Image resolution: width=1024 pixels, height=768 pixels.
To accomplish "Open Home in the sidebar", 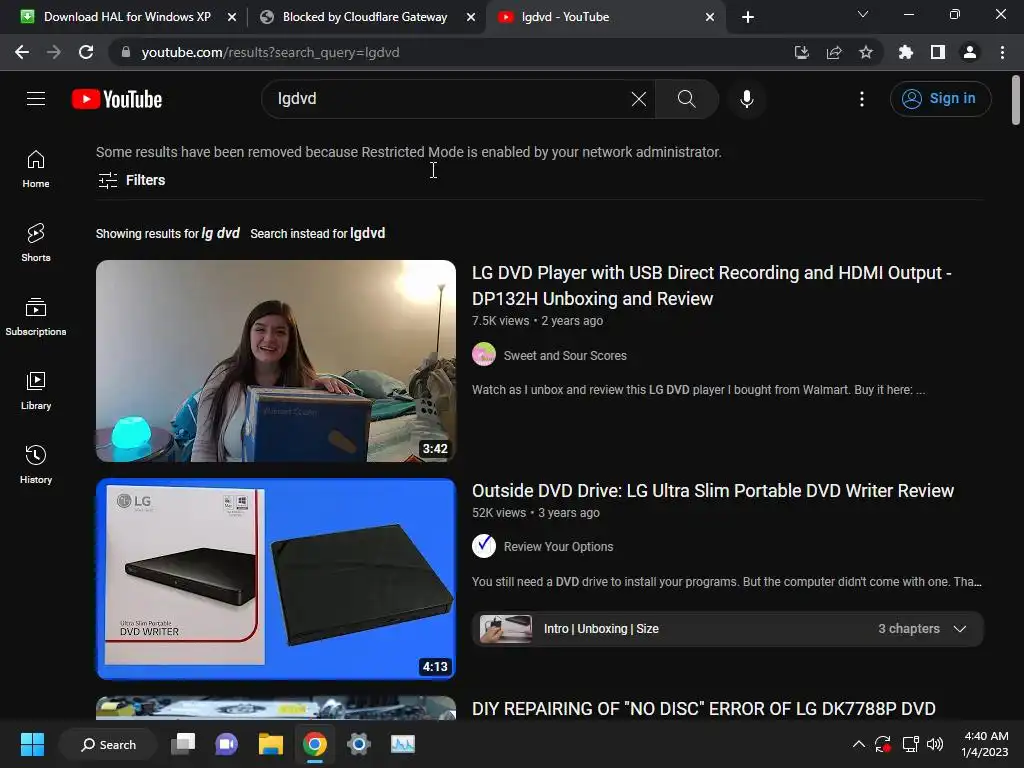I will (x=36, y=169).
